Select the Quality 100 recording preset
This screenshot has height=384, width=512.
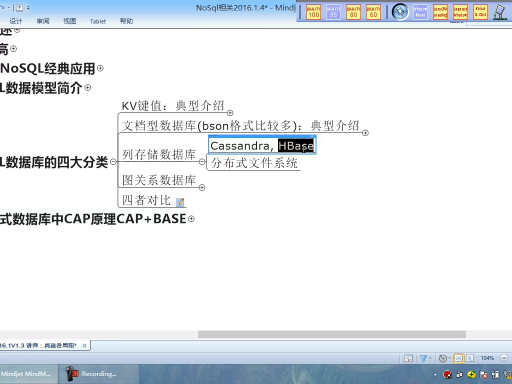(313, 12)
